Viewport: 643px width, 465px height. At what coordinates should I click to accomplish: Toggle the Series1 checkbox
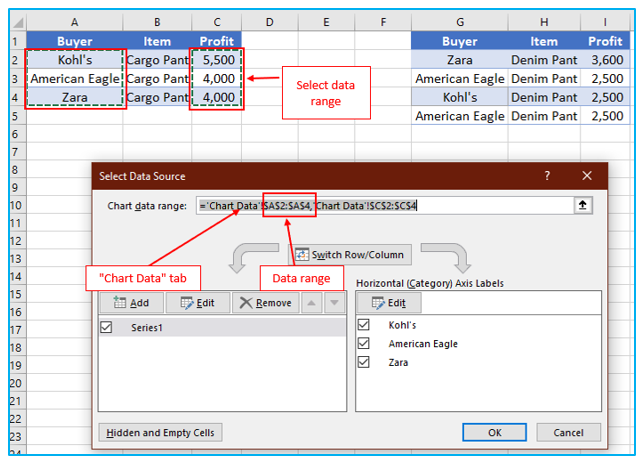pos(106,327)
